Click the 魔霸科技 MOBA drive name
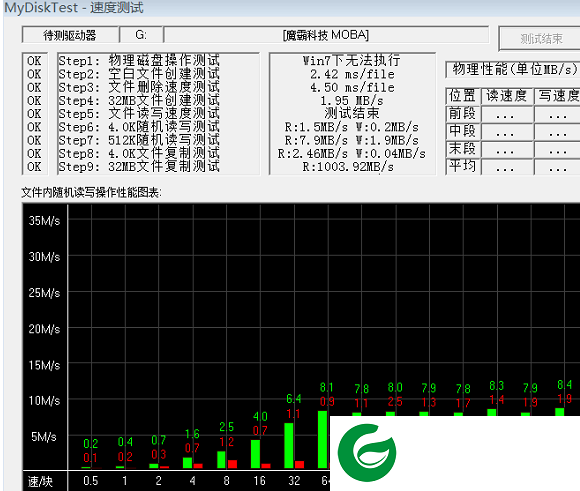The height and width of the screenshot is (491, 580). coord(326,35)
